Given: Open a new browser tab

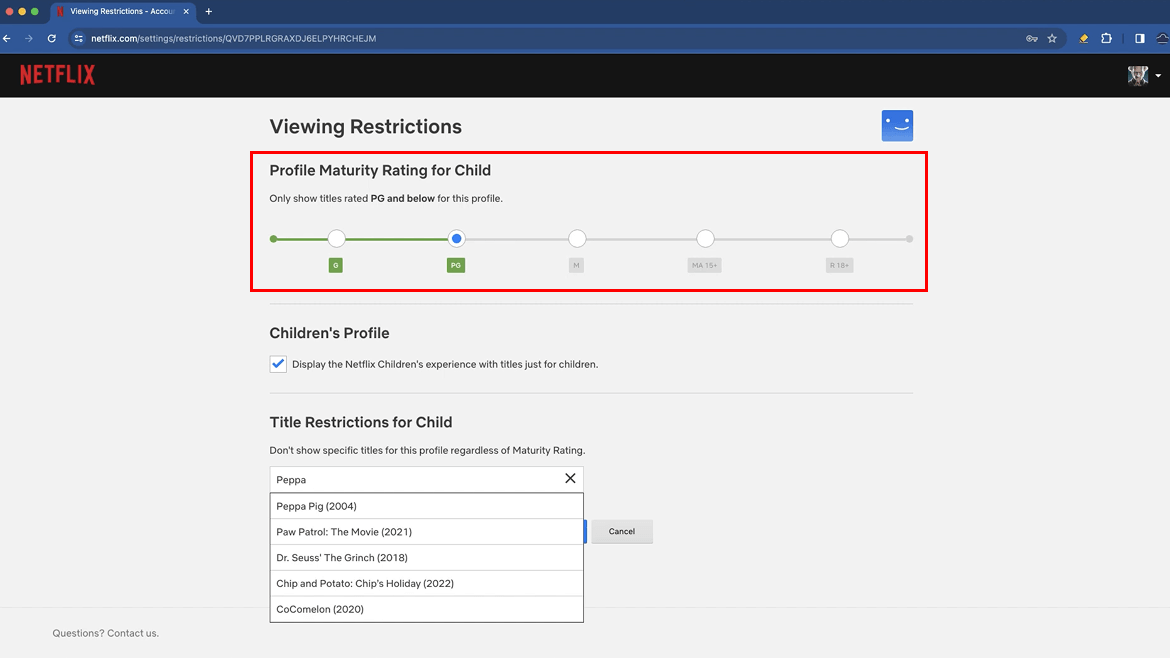Looking at the screenshot, I should click(x=209, y=13).
